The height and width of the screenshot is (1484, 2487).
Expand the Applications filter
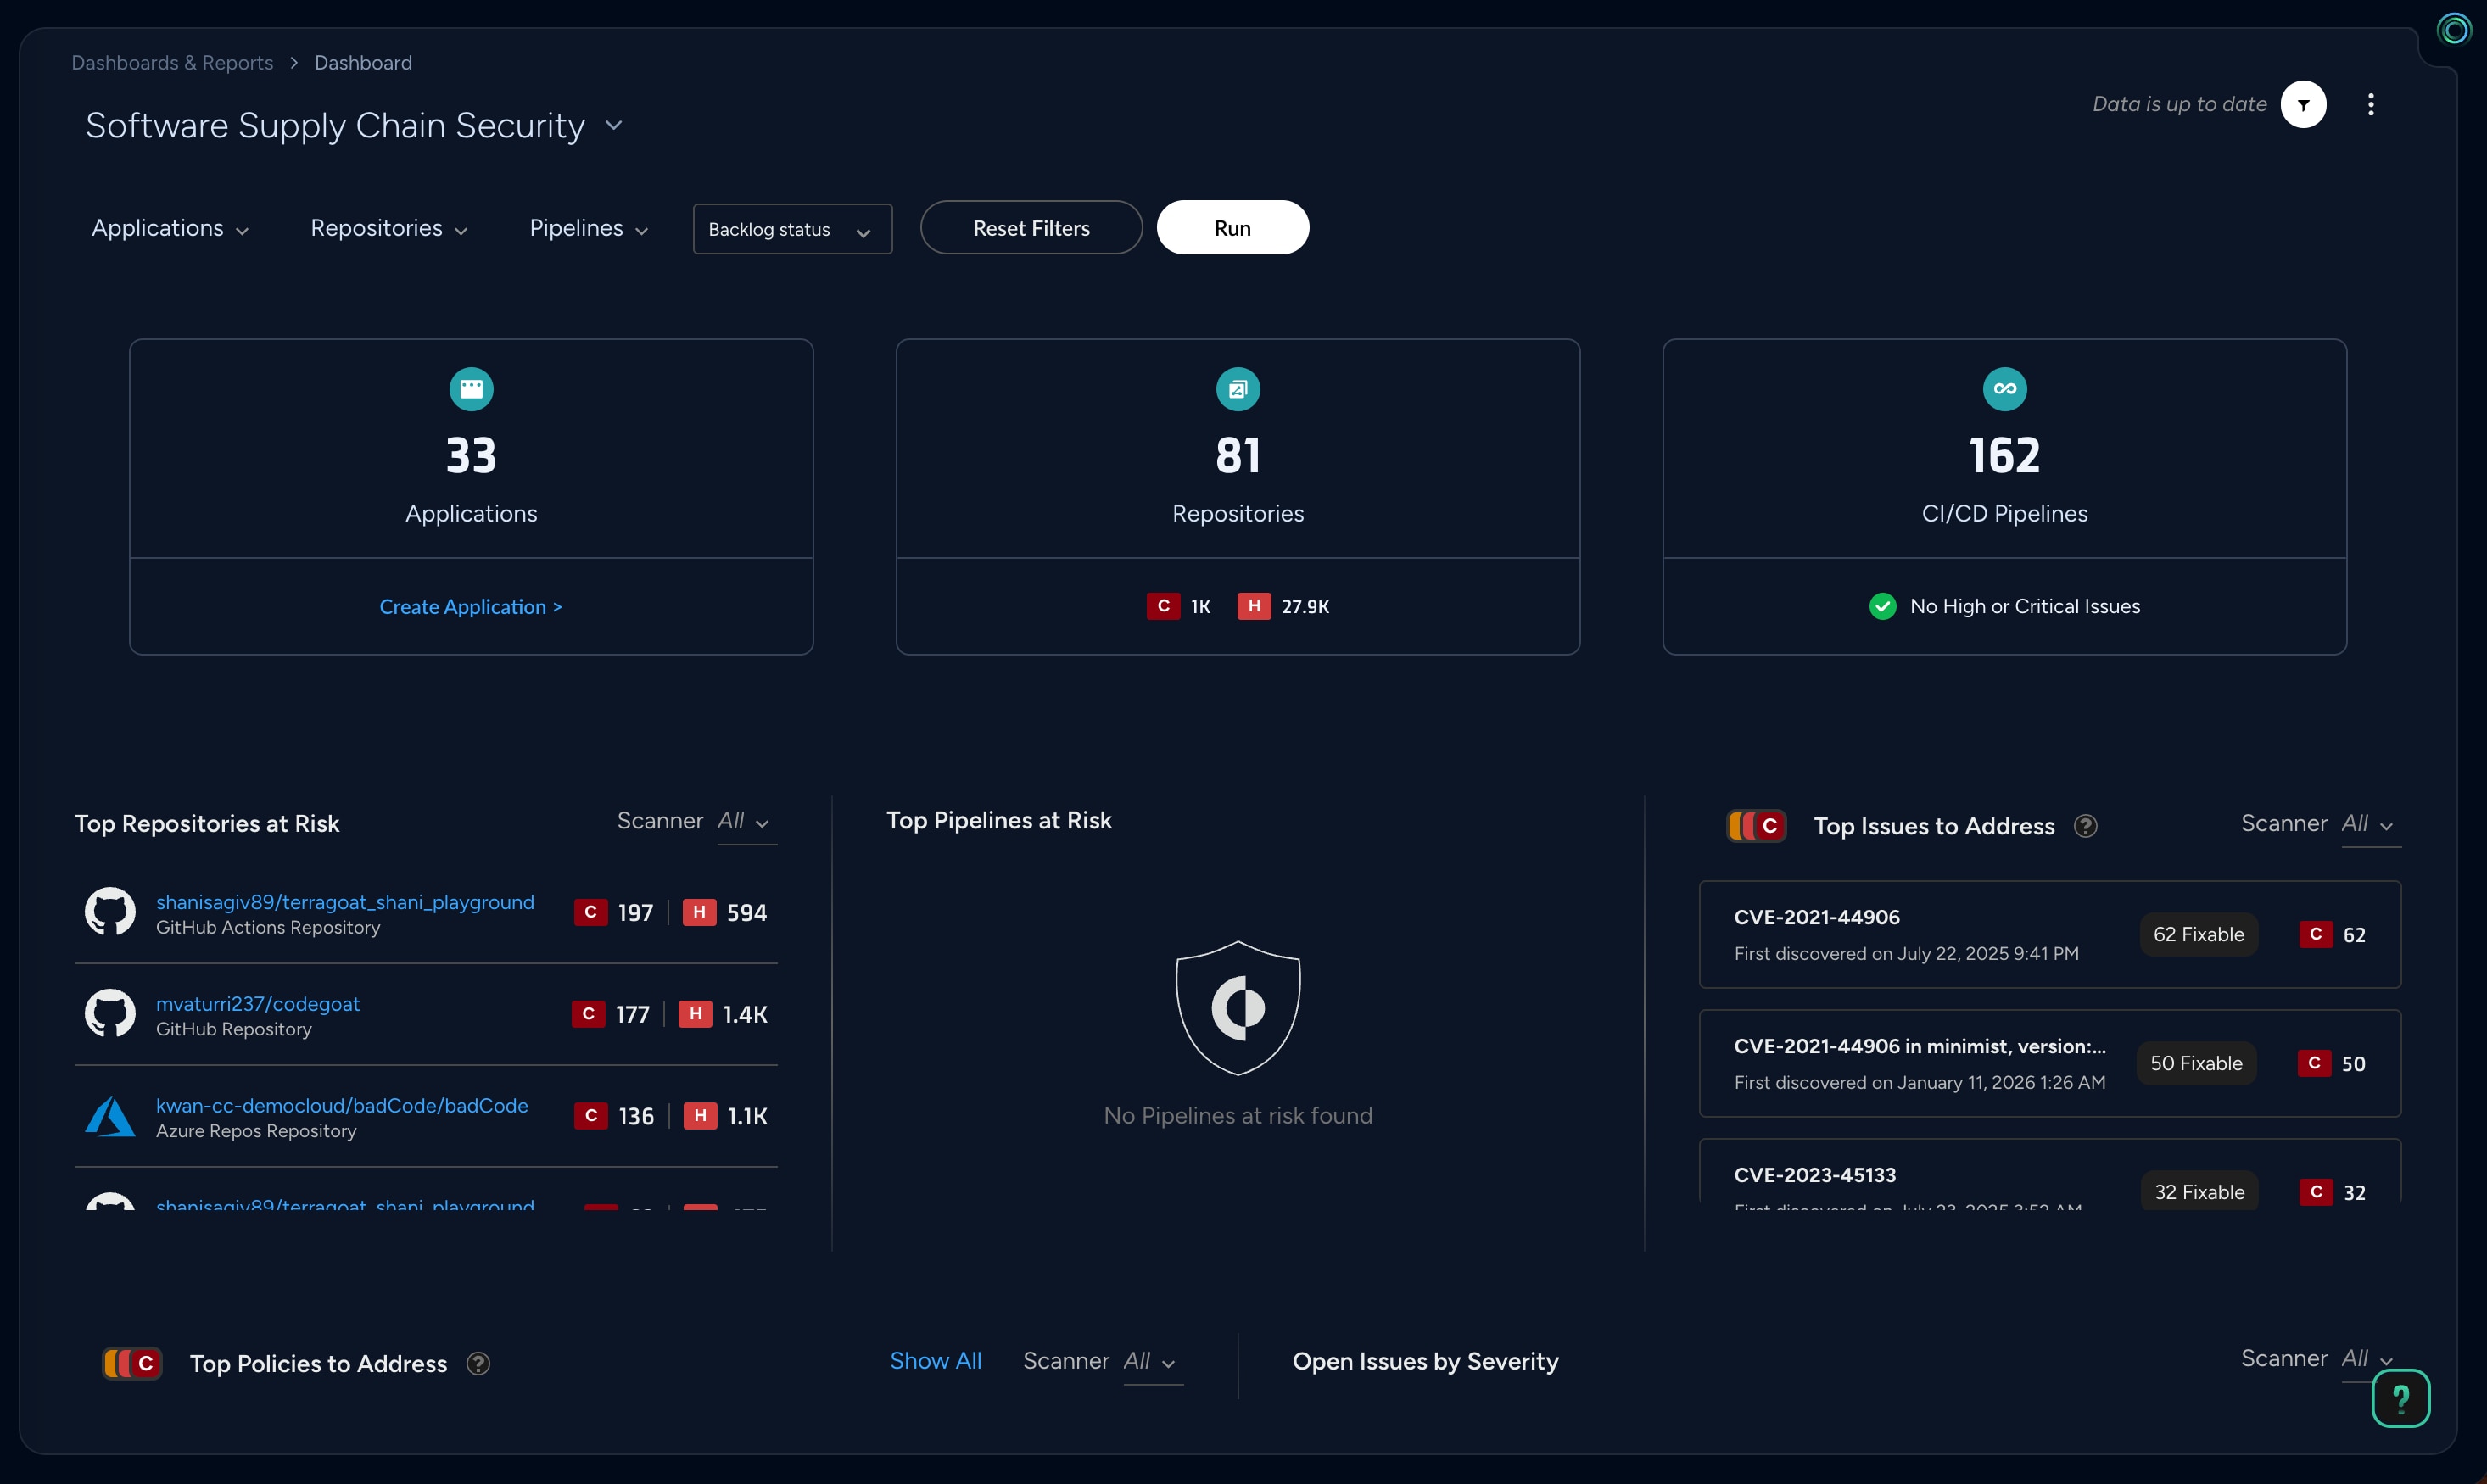pyautogui.click(x=168, y=228)
